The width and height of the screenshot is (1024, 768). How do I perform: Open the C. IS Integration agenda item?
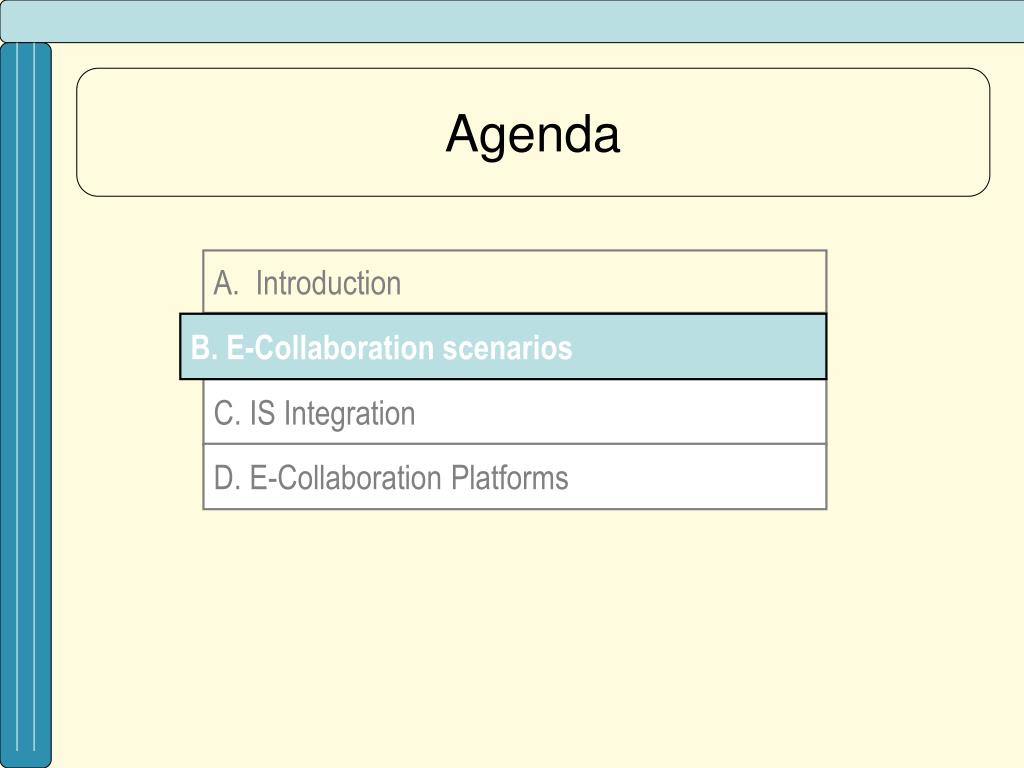[x=515, y=412]
